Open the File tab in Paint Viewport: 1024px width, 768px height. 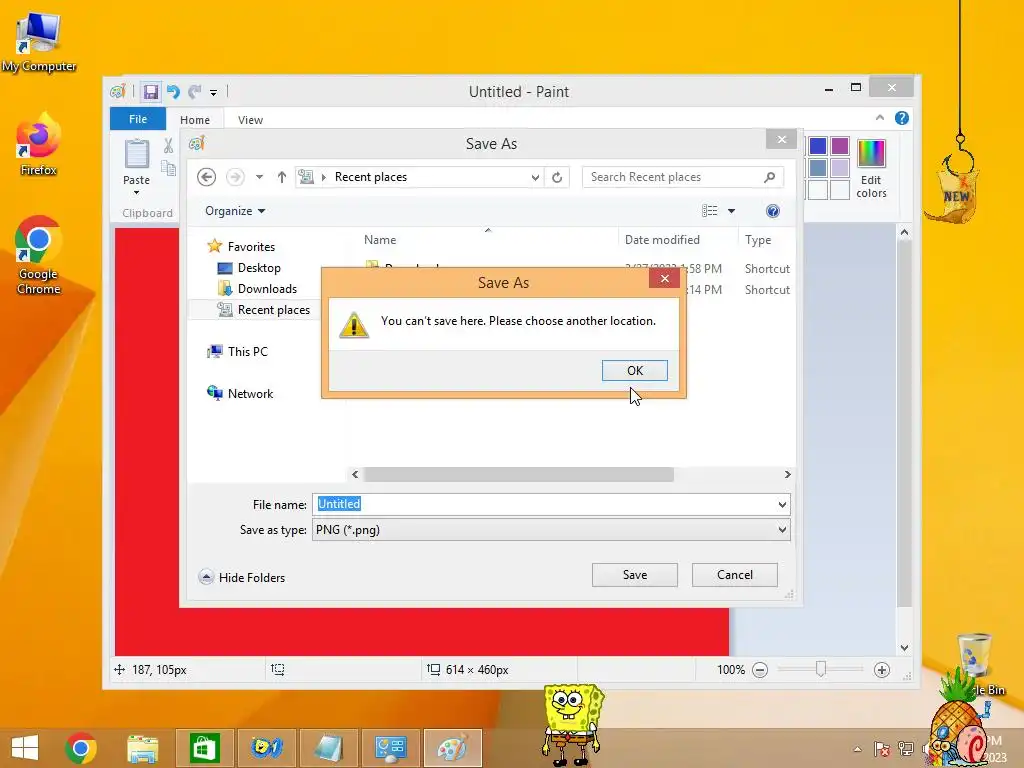coord(138,119)
